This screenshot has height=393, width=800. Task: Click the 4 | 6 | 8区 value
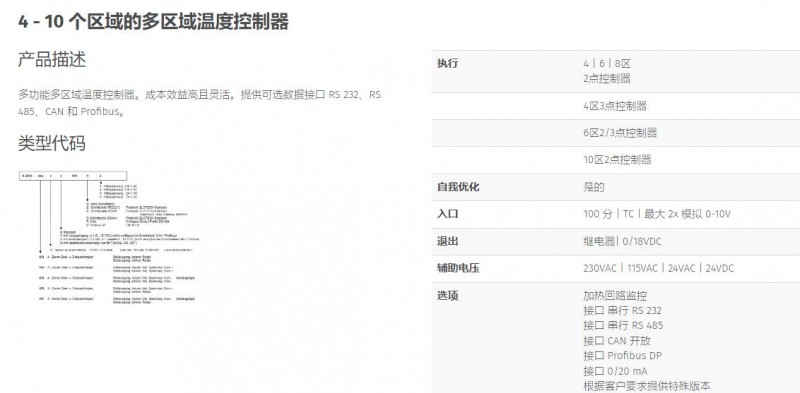coord(607,64)
